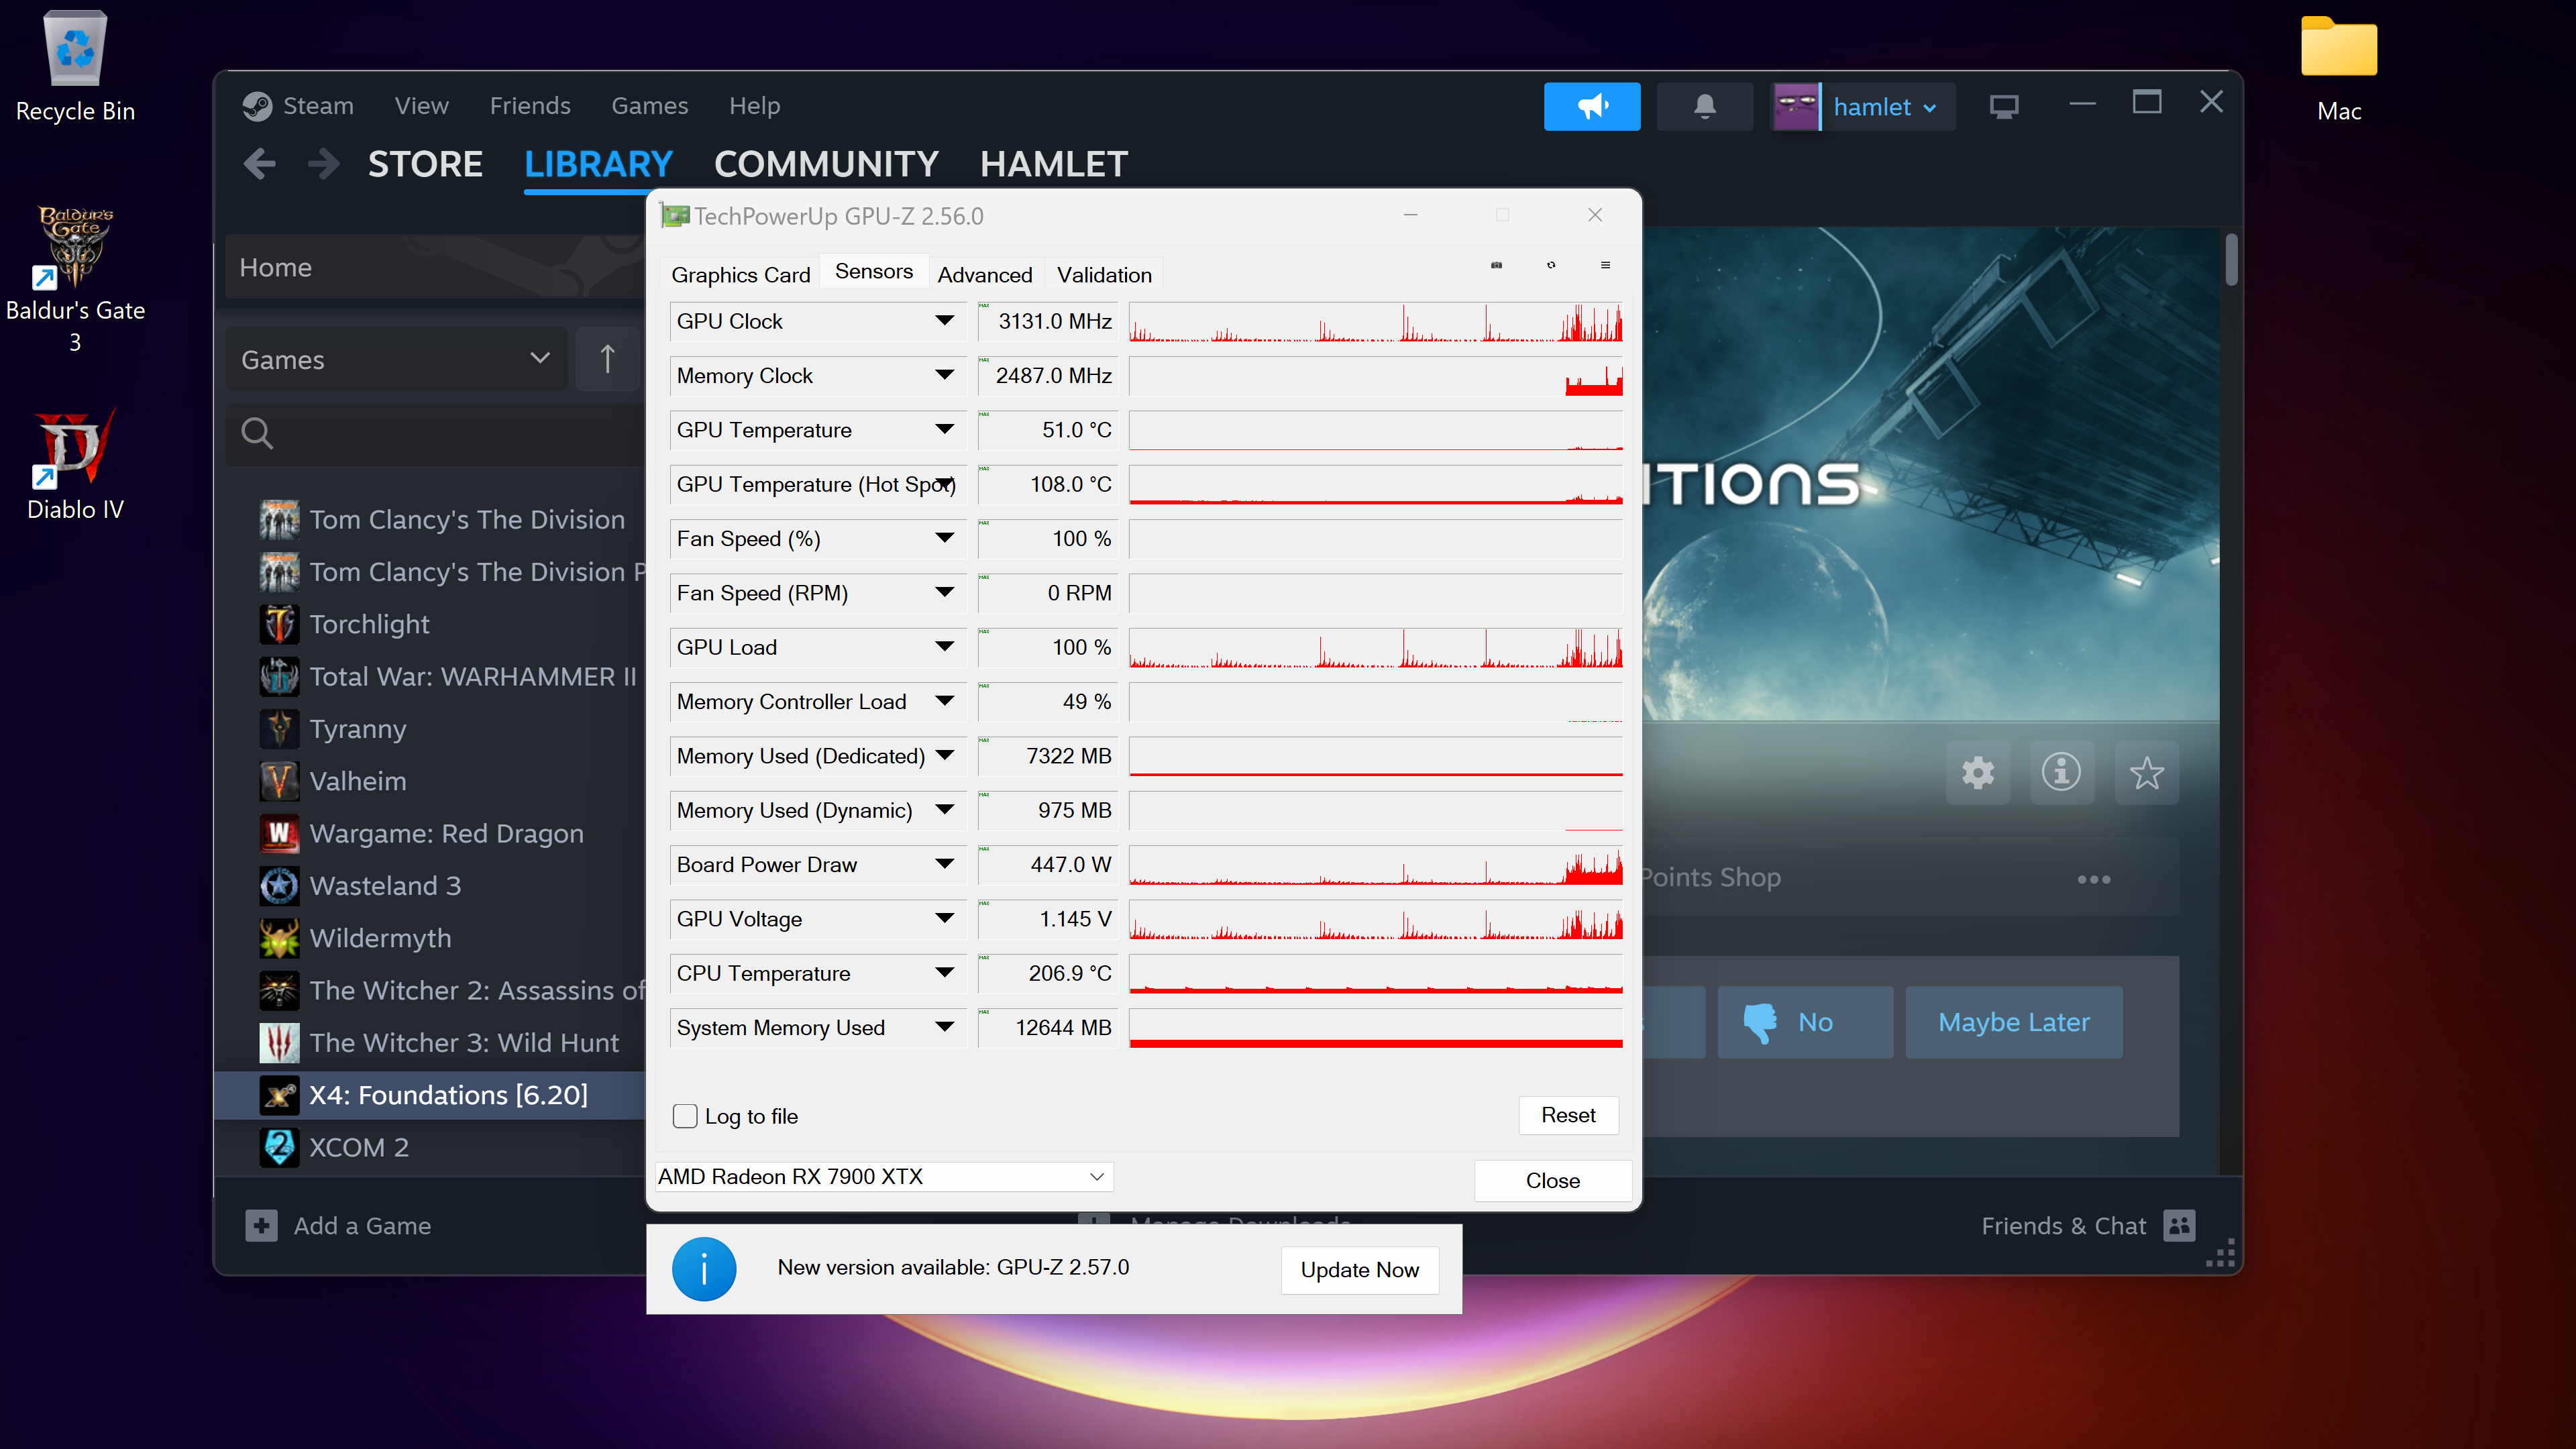Image resolution: width=2576 pixels, height=1449 pixels.
Task: Click Update Now for GPU-Z 2.57.0
Action: point(1359,1270)
